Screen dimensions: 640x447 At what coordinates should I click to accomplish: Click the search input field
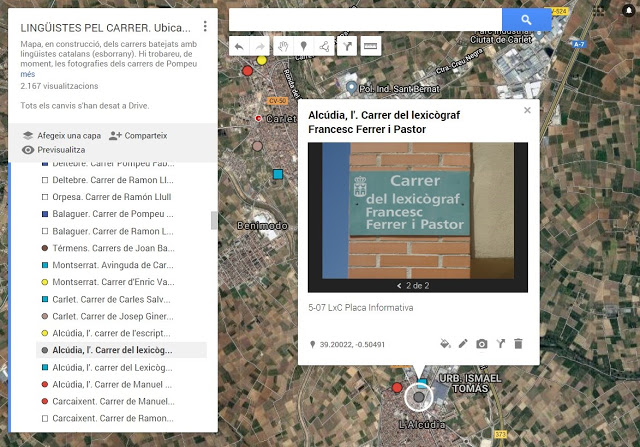tap(365, 20)
